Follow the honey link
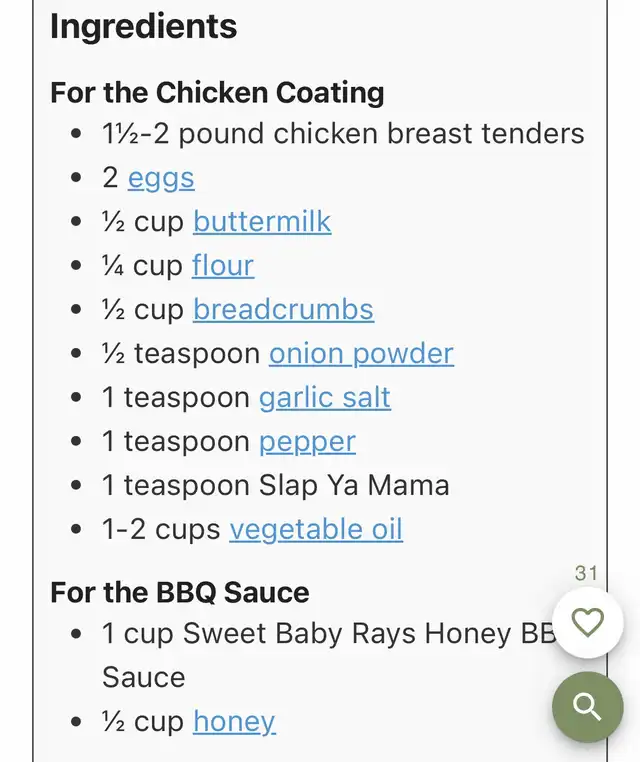This screenshot has height=762, width=640. coord(234,722)
